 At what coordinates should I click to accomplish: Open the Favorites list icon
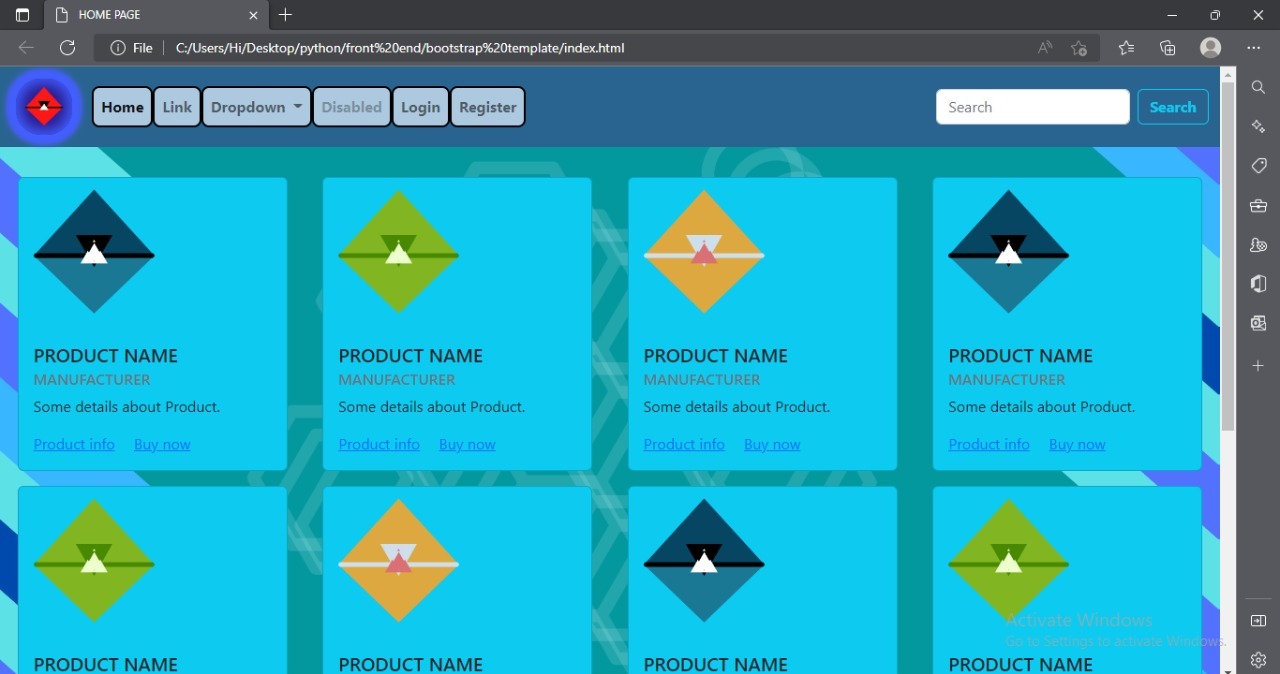[1126, 47]
